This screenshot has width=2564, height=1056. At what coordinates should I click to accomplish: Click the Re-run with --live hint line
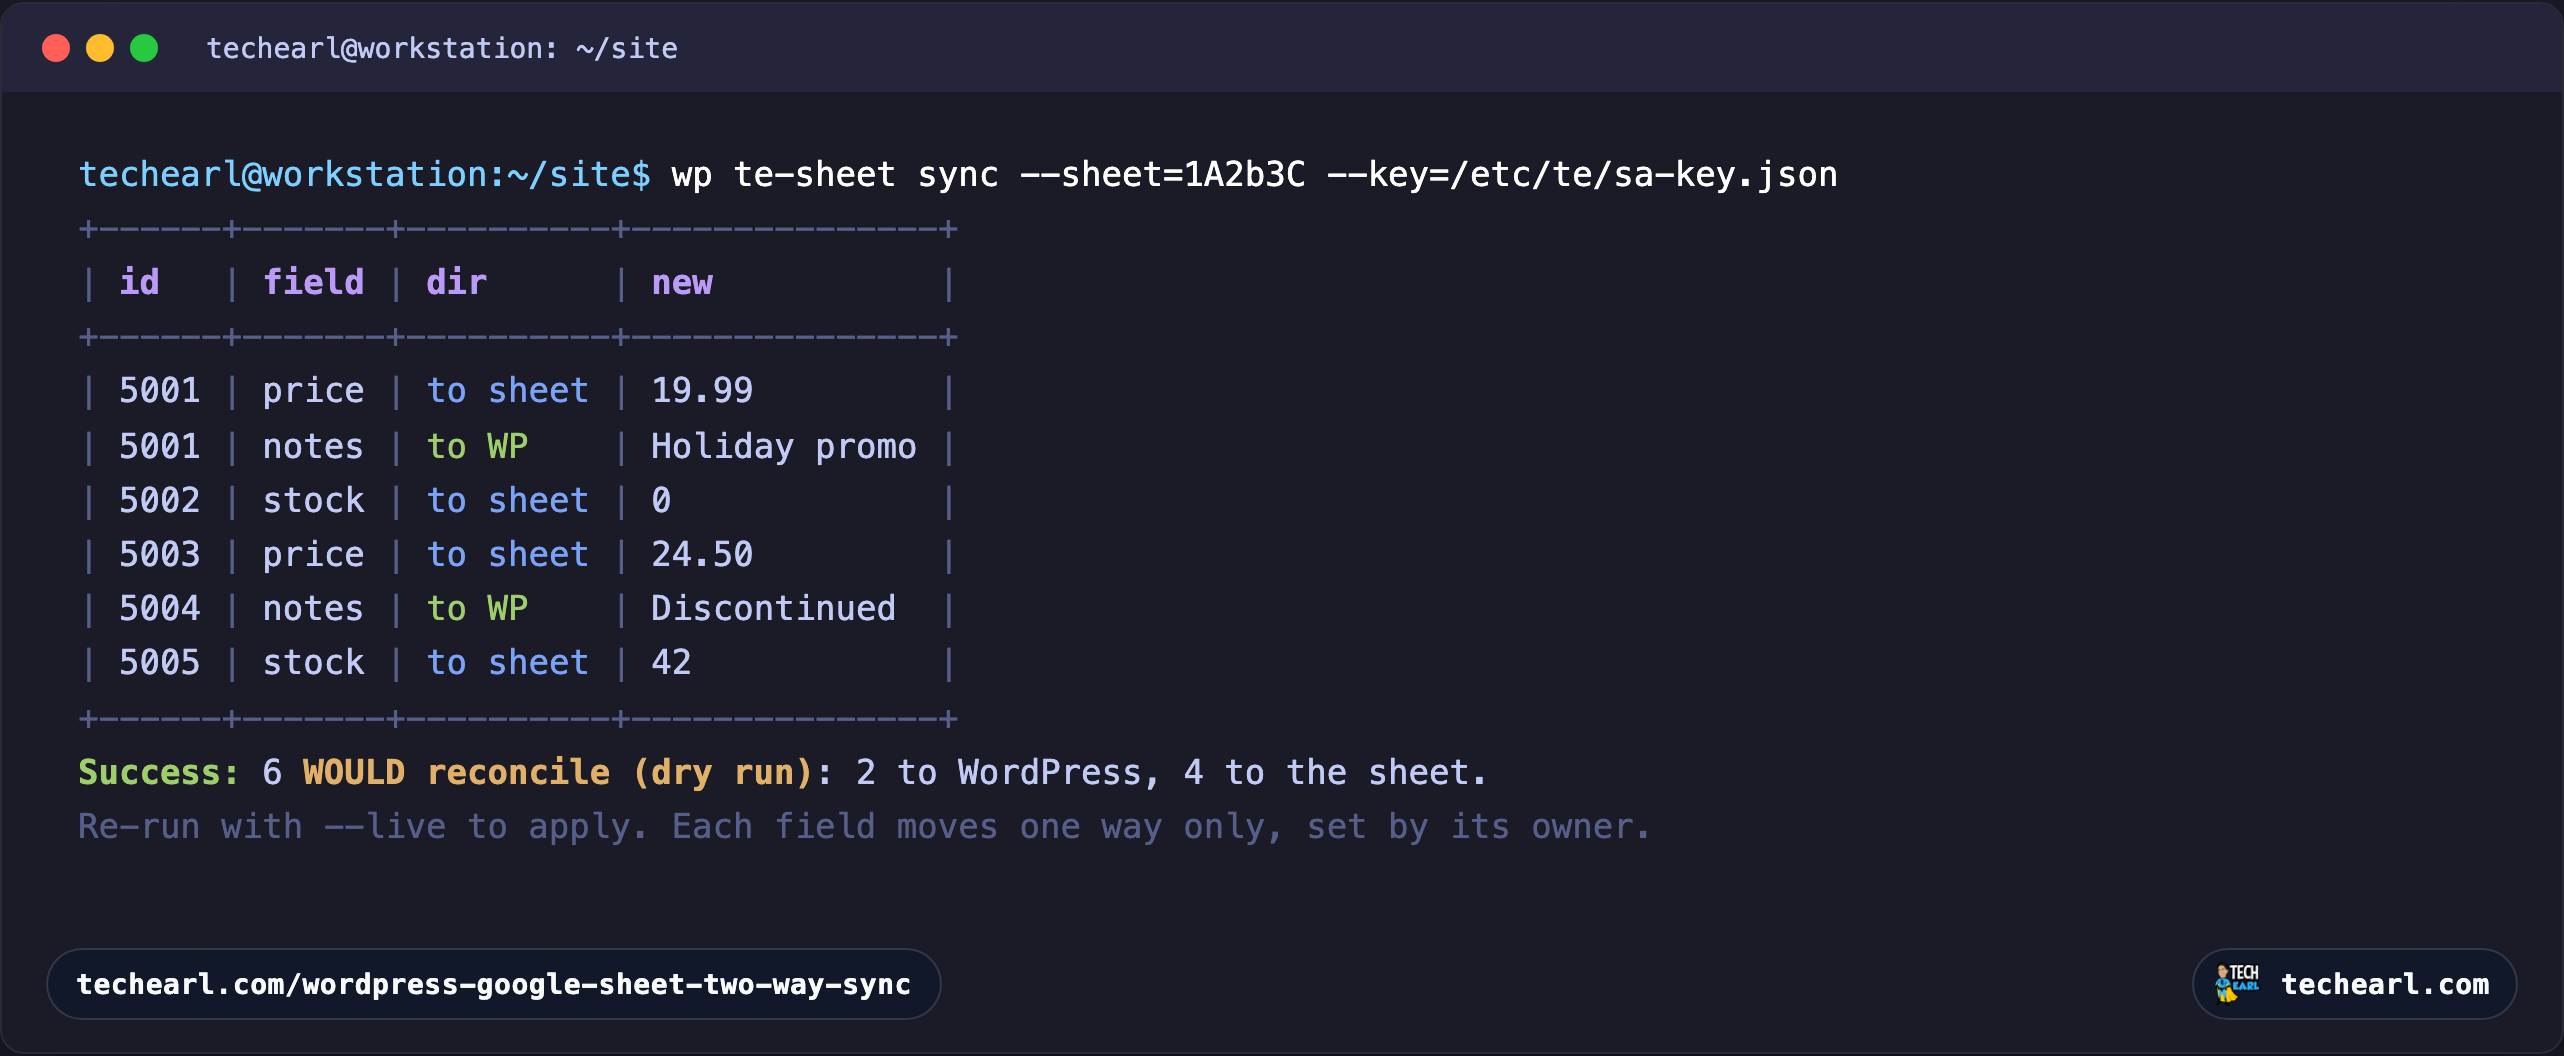pyautogui.click(x=864, y=828)
